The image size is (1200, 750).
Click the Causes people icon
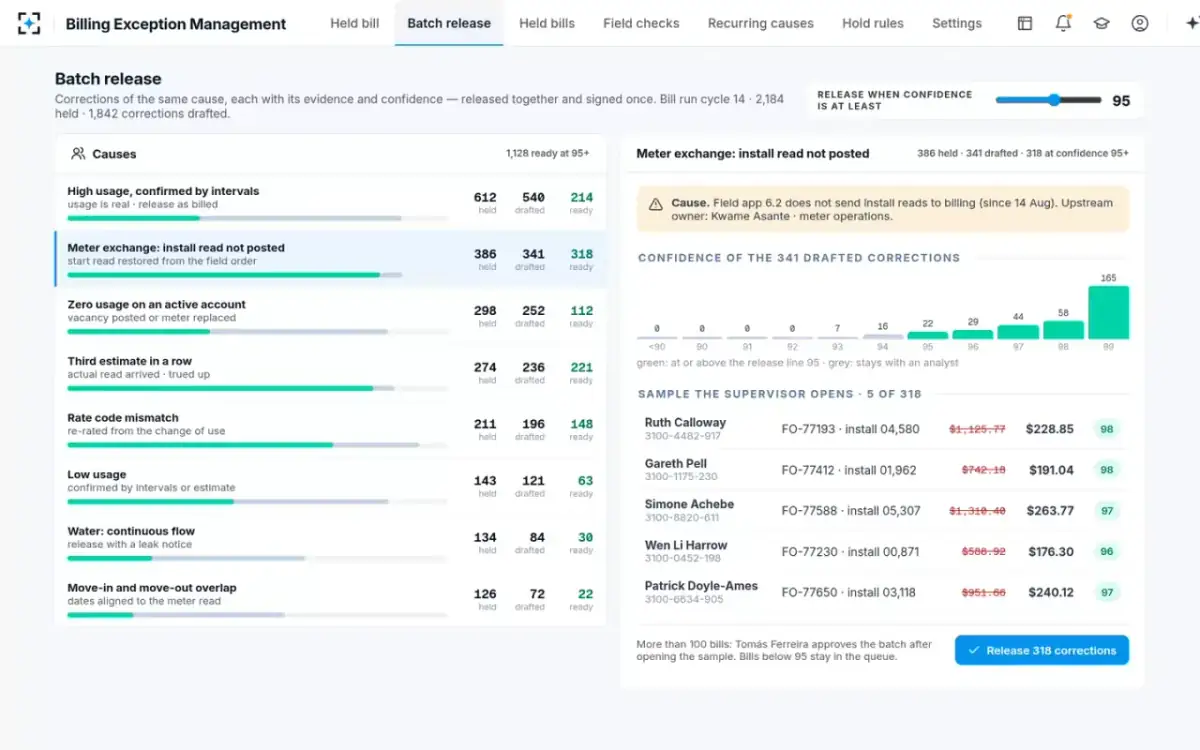(78, 154)
